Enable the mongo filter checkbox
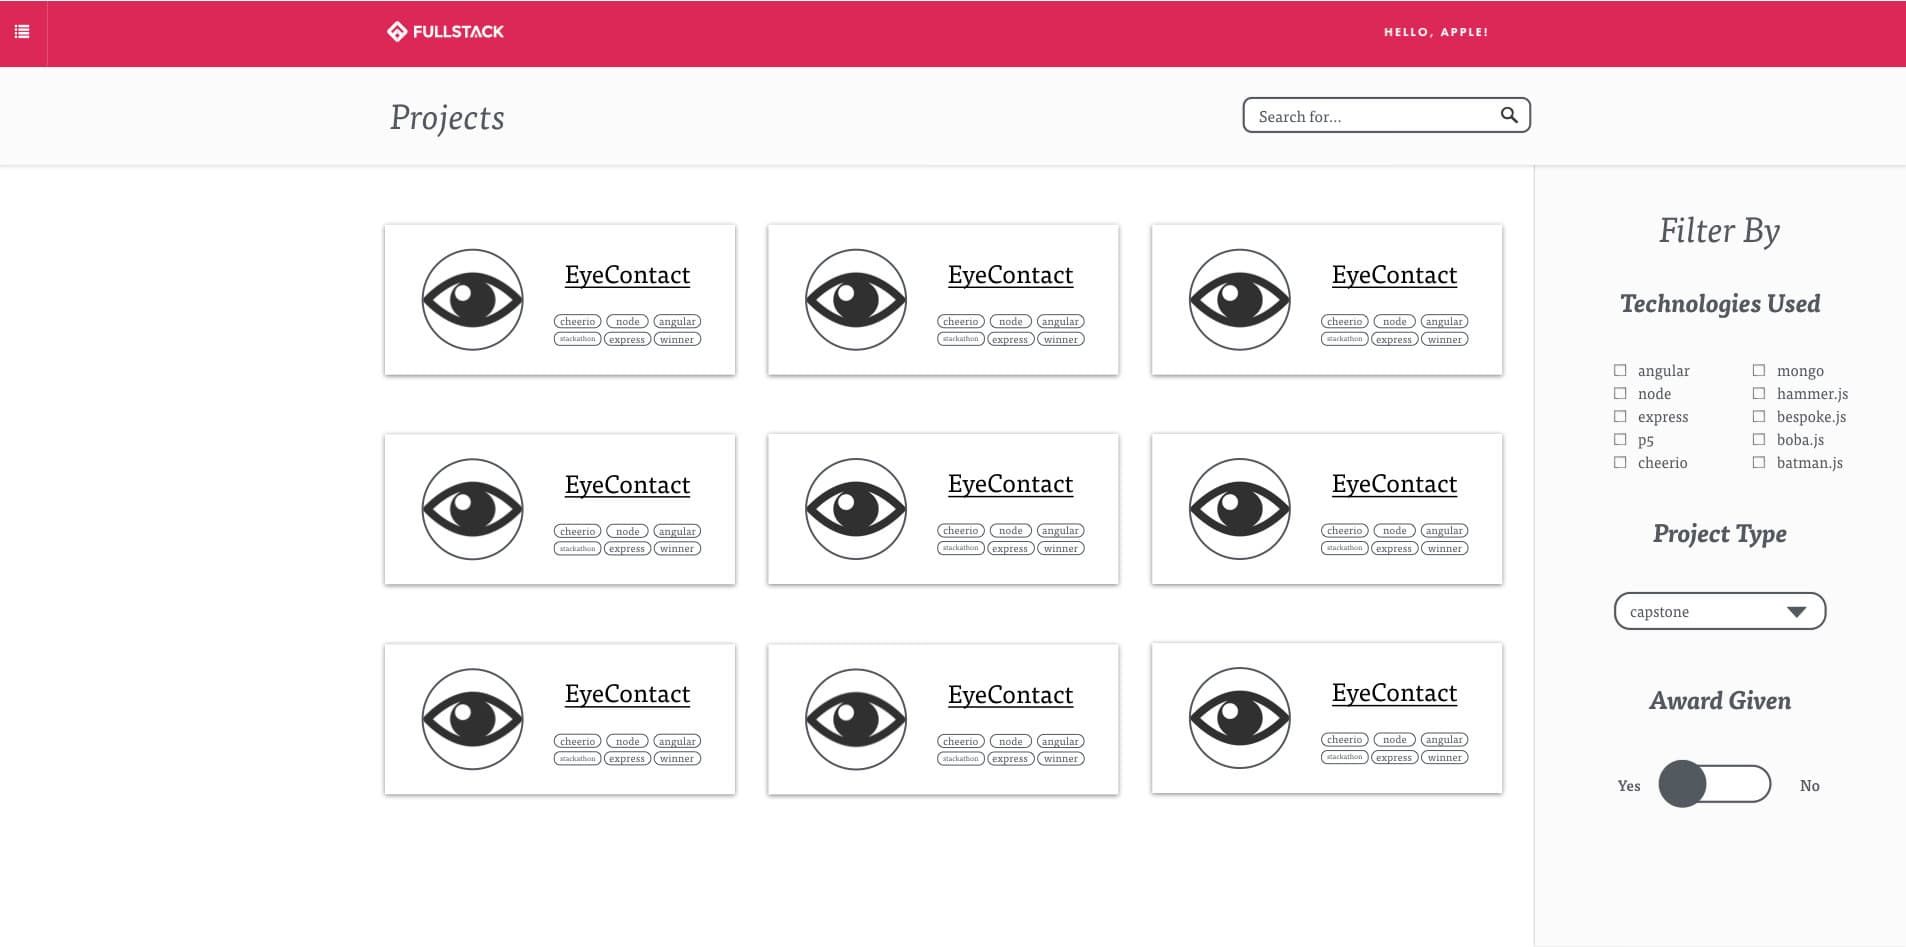Screen dimensions: 1906x947 (1759, 370)
